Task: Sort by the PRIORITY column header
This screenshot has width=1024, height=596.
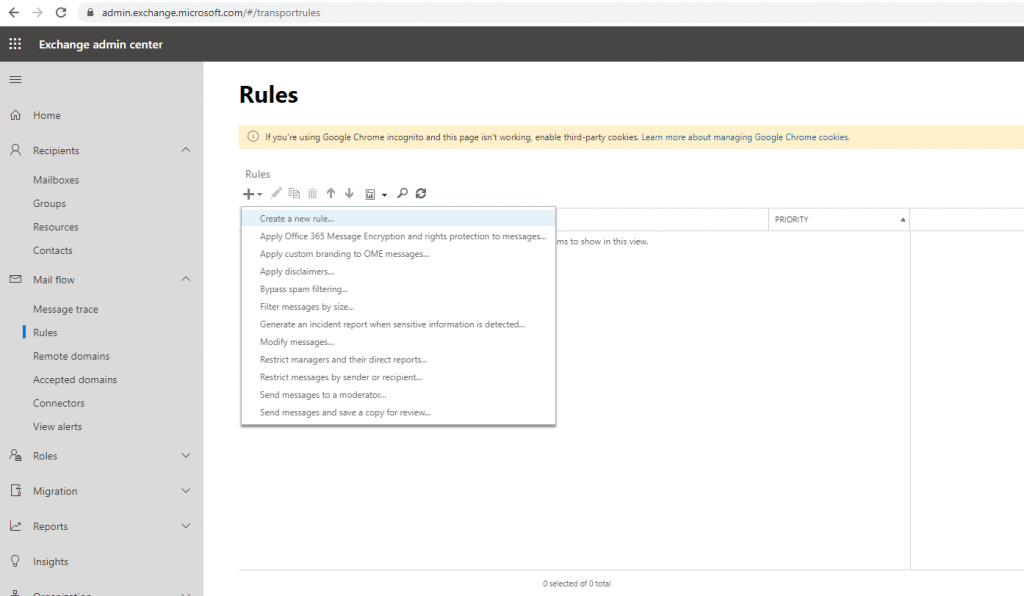Action: (839, 219)
